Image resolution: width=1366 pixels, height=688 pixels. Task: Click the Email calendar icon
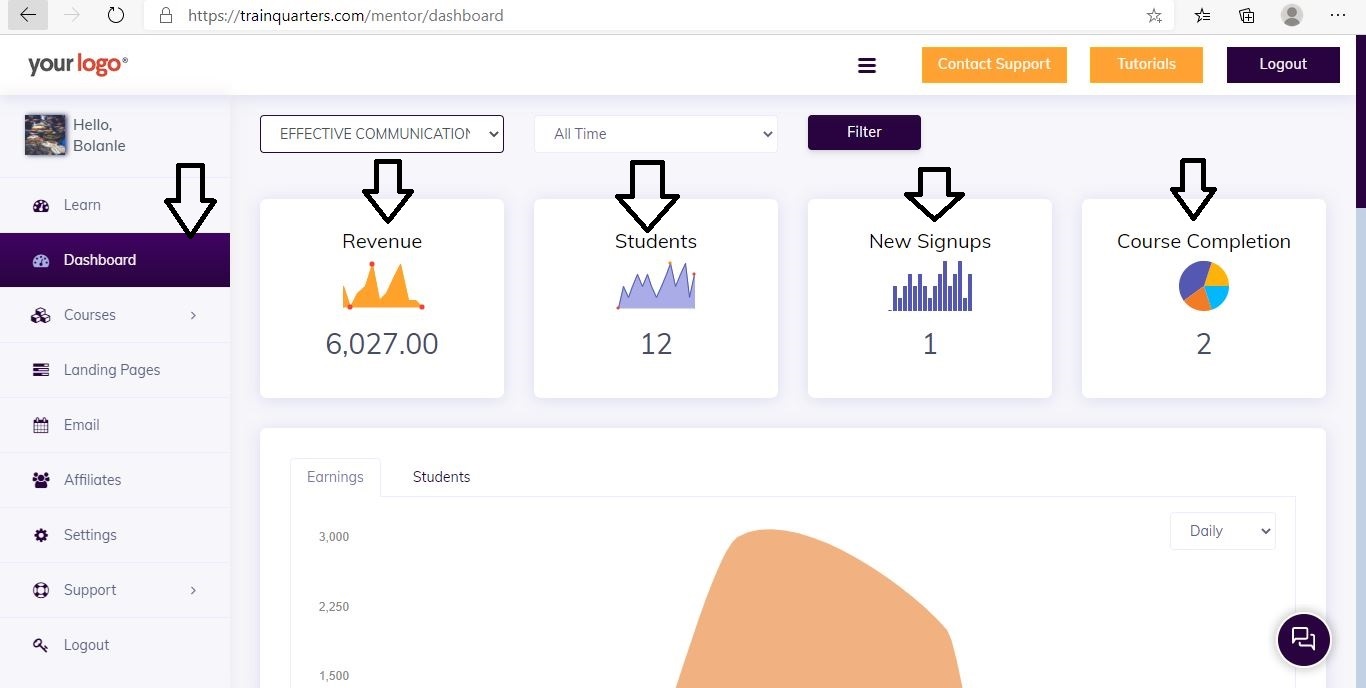(41, 425)
